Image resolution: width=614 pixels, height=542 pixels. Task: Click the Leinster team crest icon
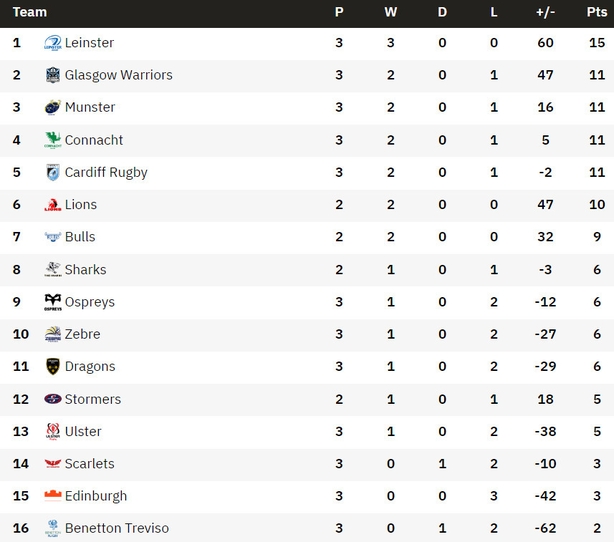(x=52, y=43)
